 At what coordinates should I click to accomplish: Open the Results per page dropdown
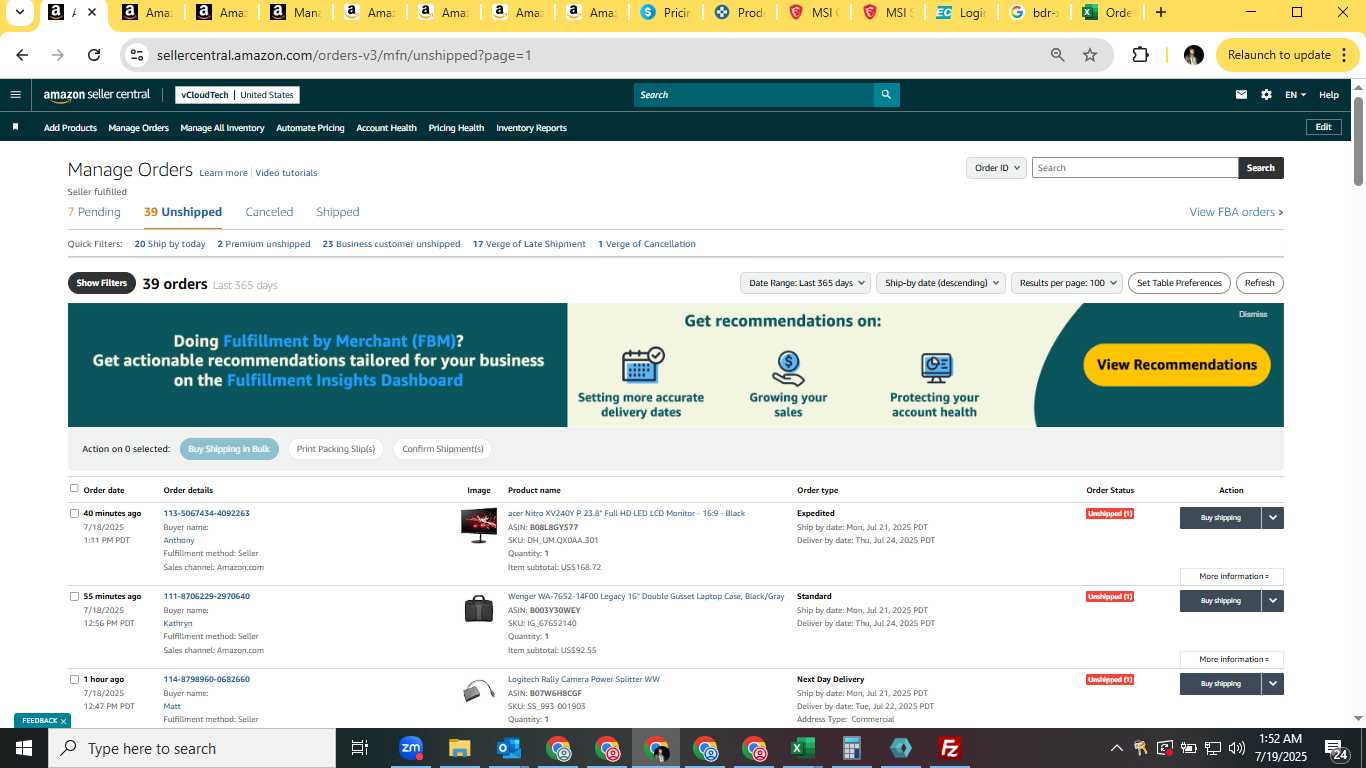click(1067, 283)
